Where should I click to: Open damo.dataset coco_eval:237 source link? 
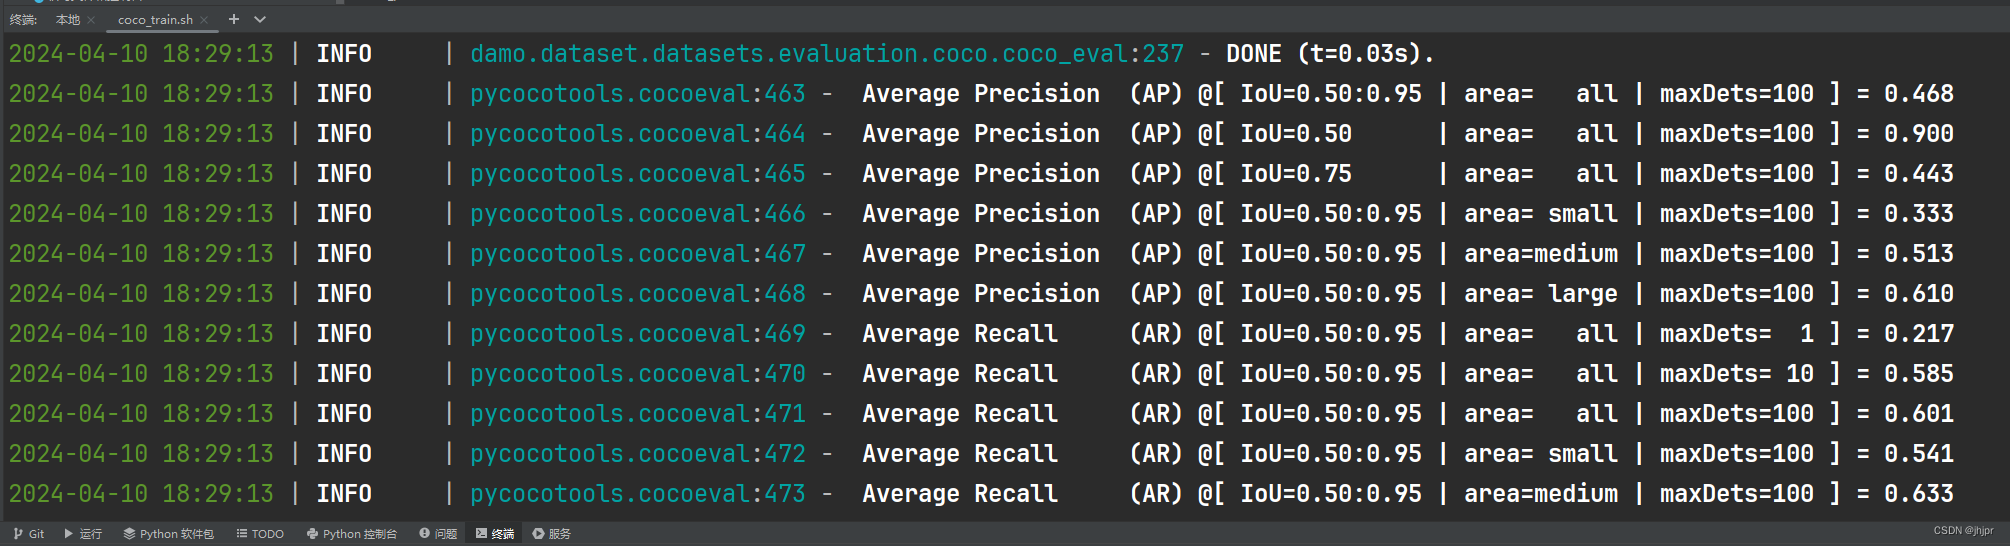[827, 54]
